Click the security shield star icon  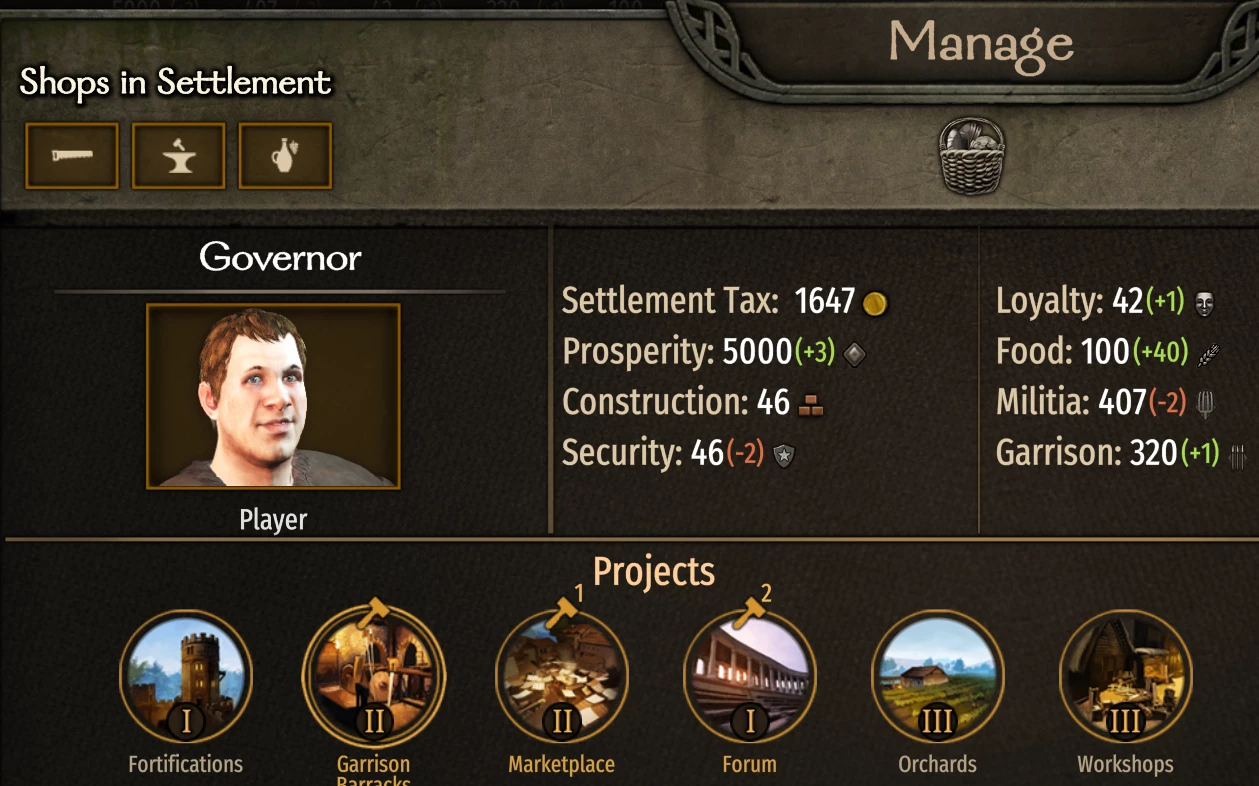(x=784, y=455)
